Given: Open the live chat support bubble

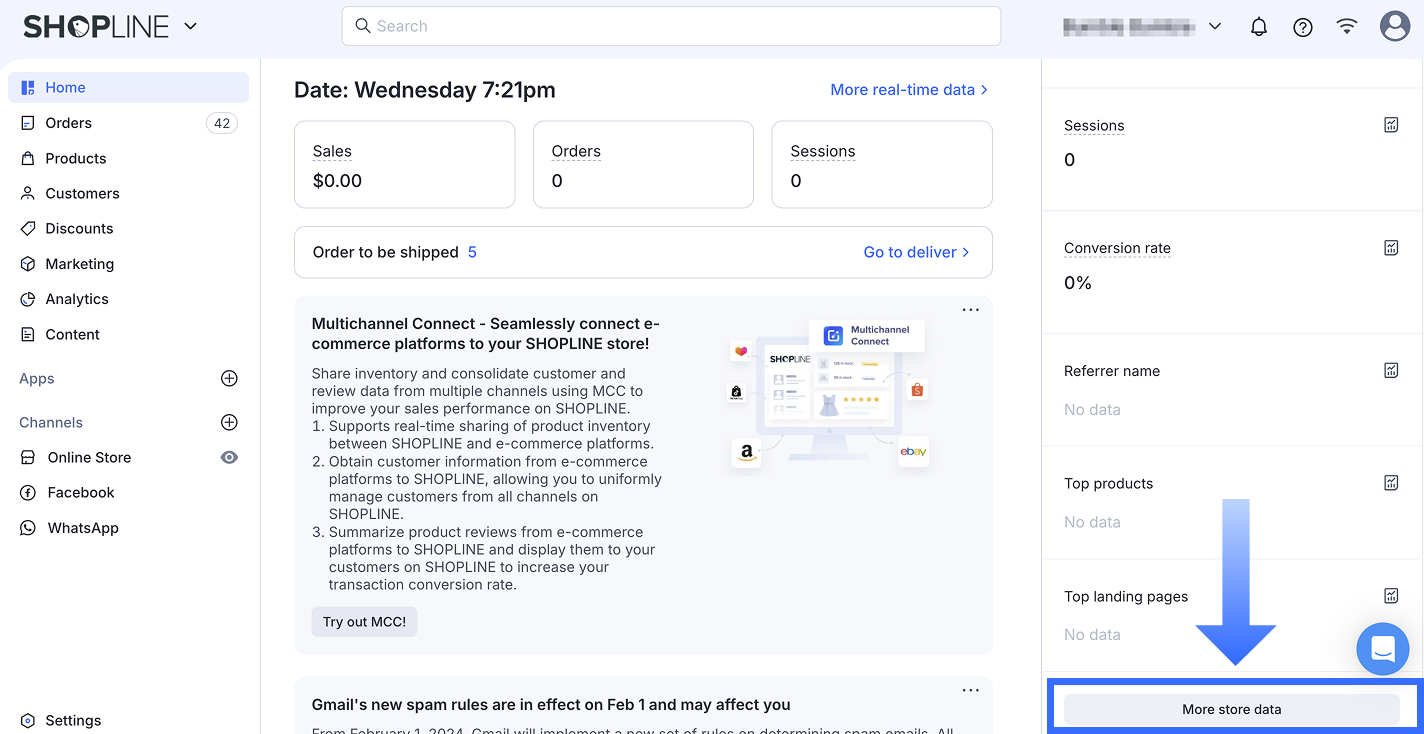Looking at the screenshot, I should pyautogui.click(x=1382, y=648).
